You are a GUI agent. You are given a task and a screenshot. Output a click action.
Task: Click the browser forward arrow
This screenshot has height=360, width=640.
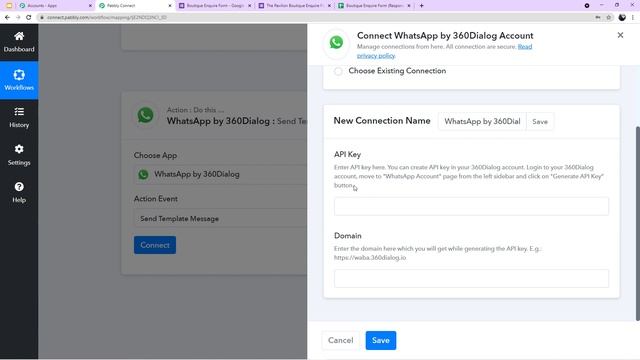coord(18,18)
